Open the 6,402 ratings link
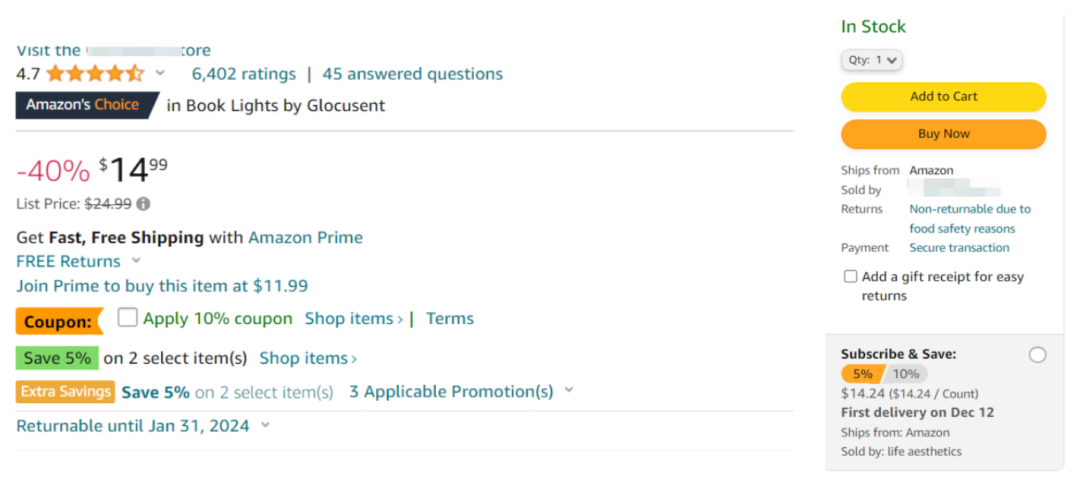Image resolution: width=1080 pixels, height=479 pixels. click(x=244, y=74)
